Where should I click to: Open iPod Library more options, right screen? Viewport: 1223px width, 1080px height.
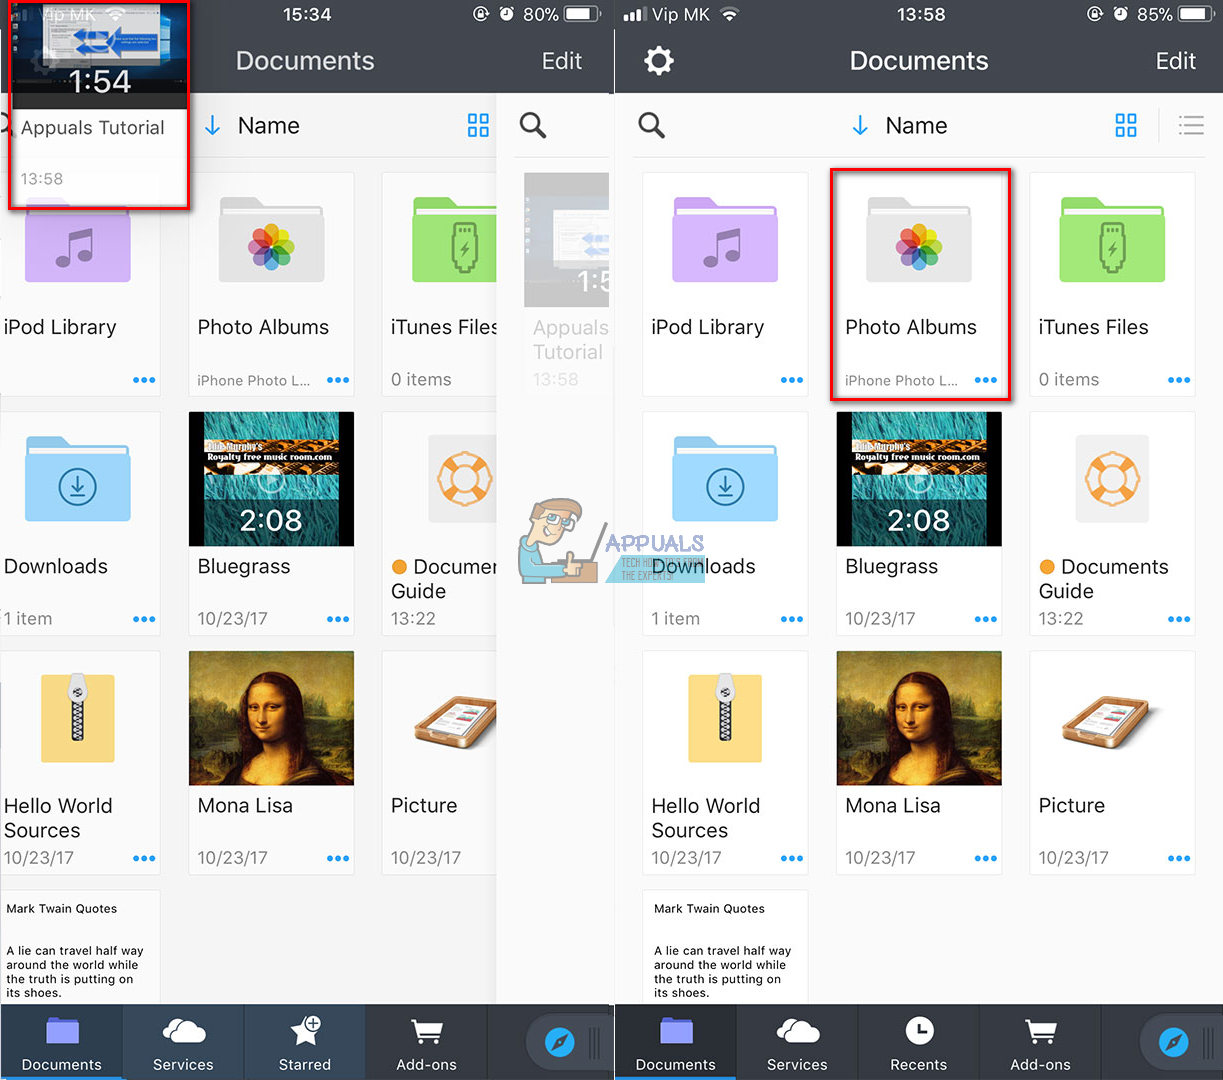click(792, 380)
